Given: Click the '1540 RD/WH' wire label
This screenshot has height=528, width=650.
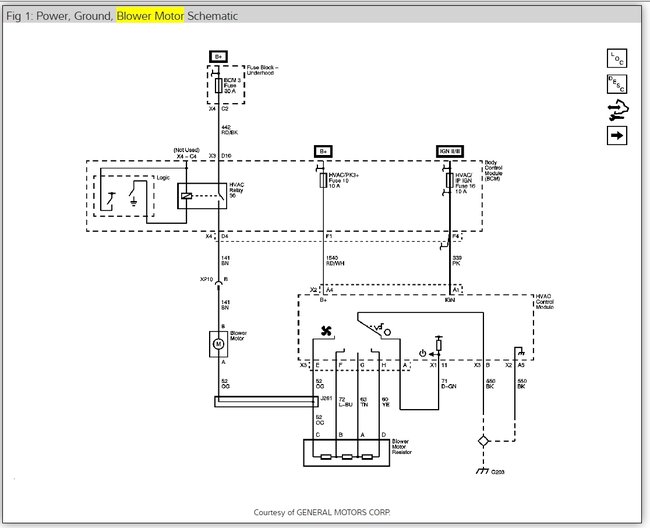Looking at the screenshot, I should pyautogui.click(x=335, y=261).
